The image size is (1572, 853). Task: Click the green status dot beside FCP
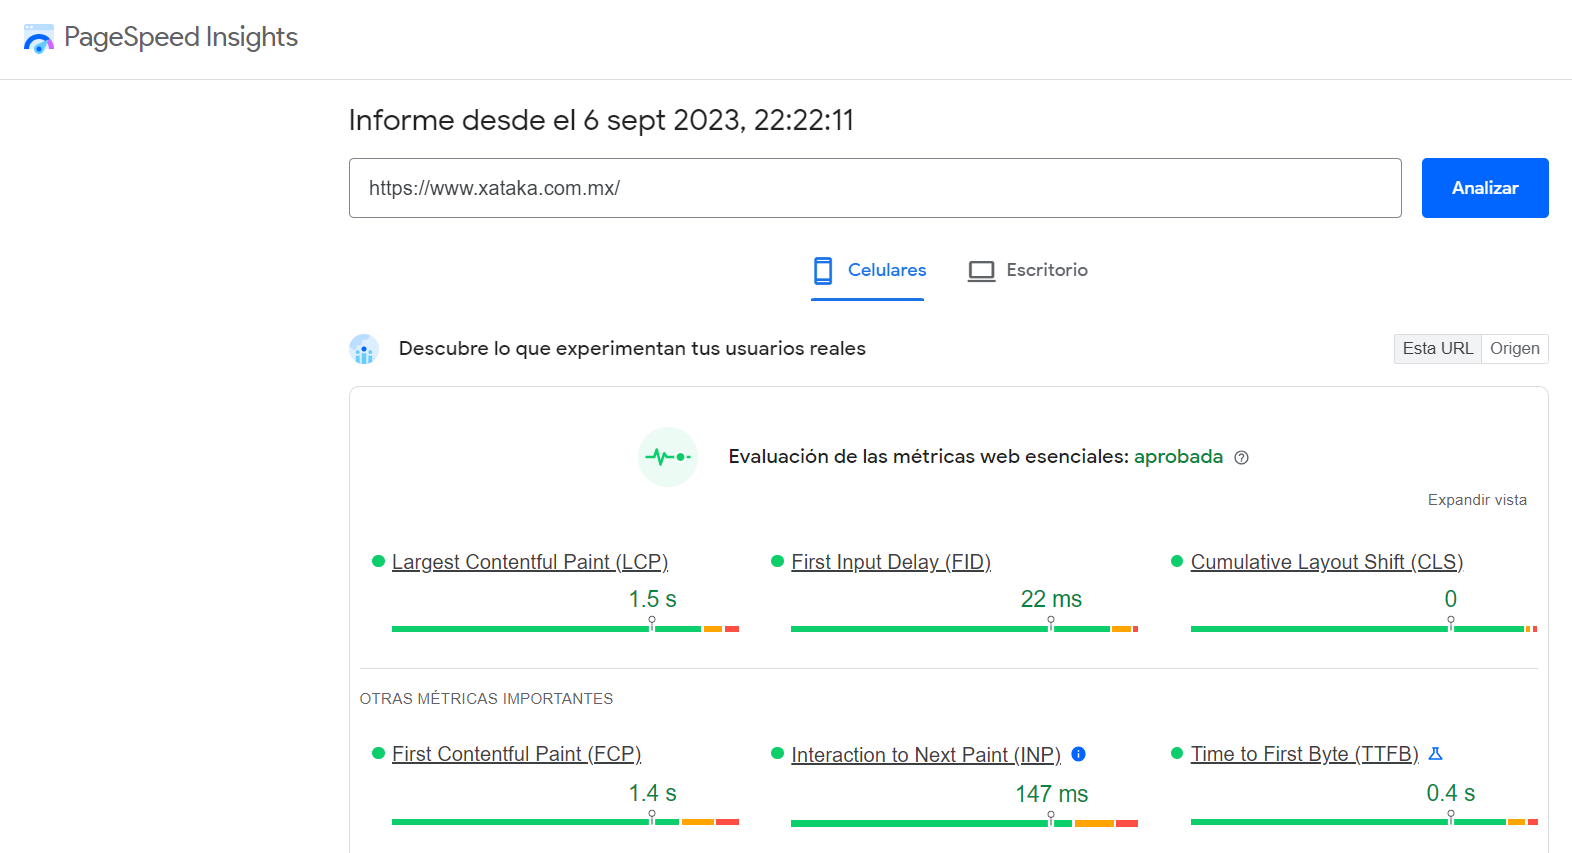[x=378, y=753]
